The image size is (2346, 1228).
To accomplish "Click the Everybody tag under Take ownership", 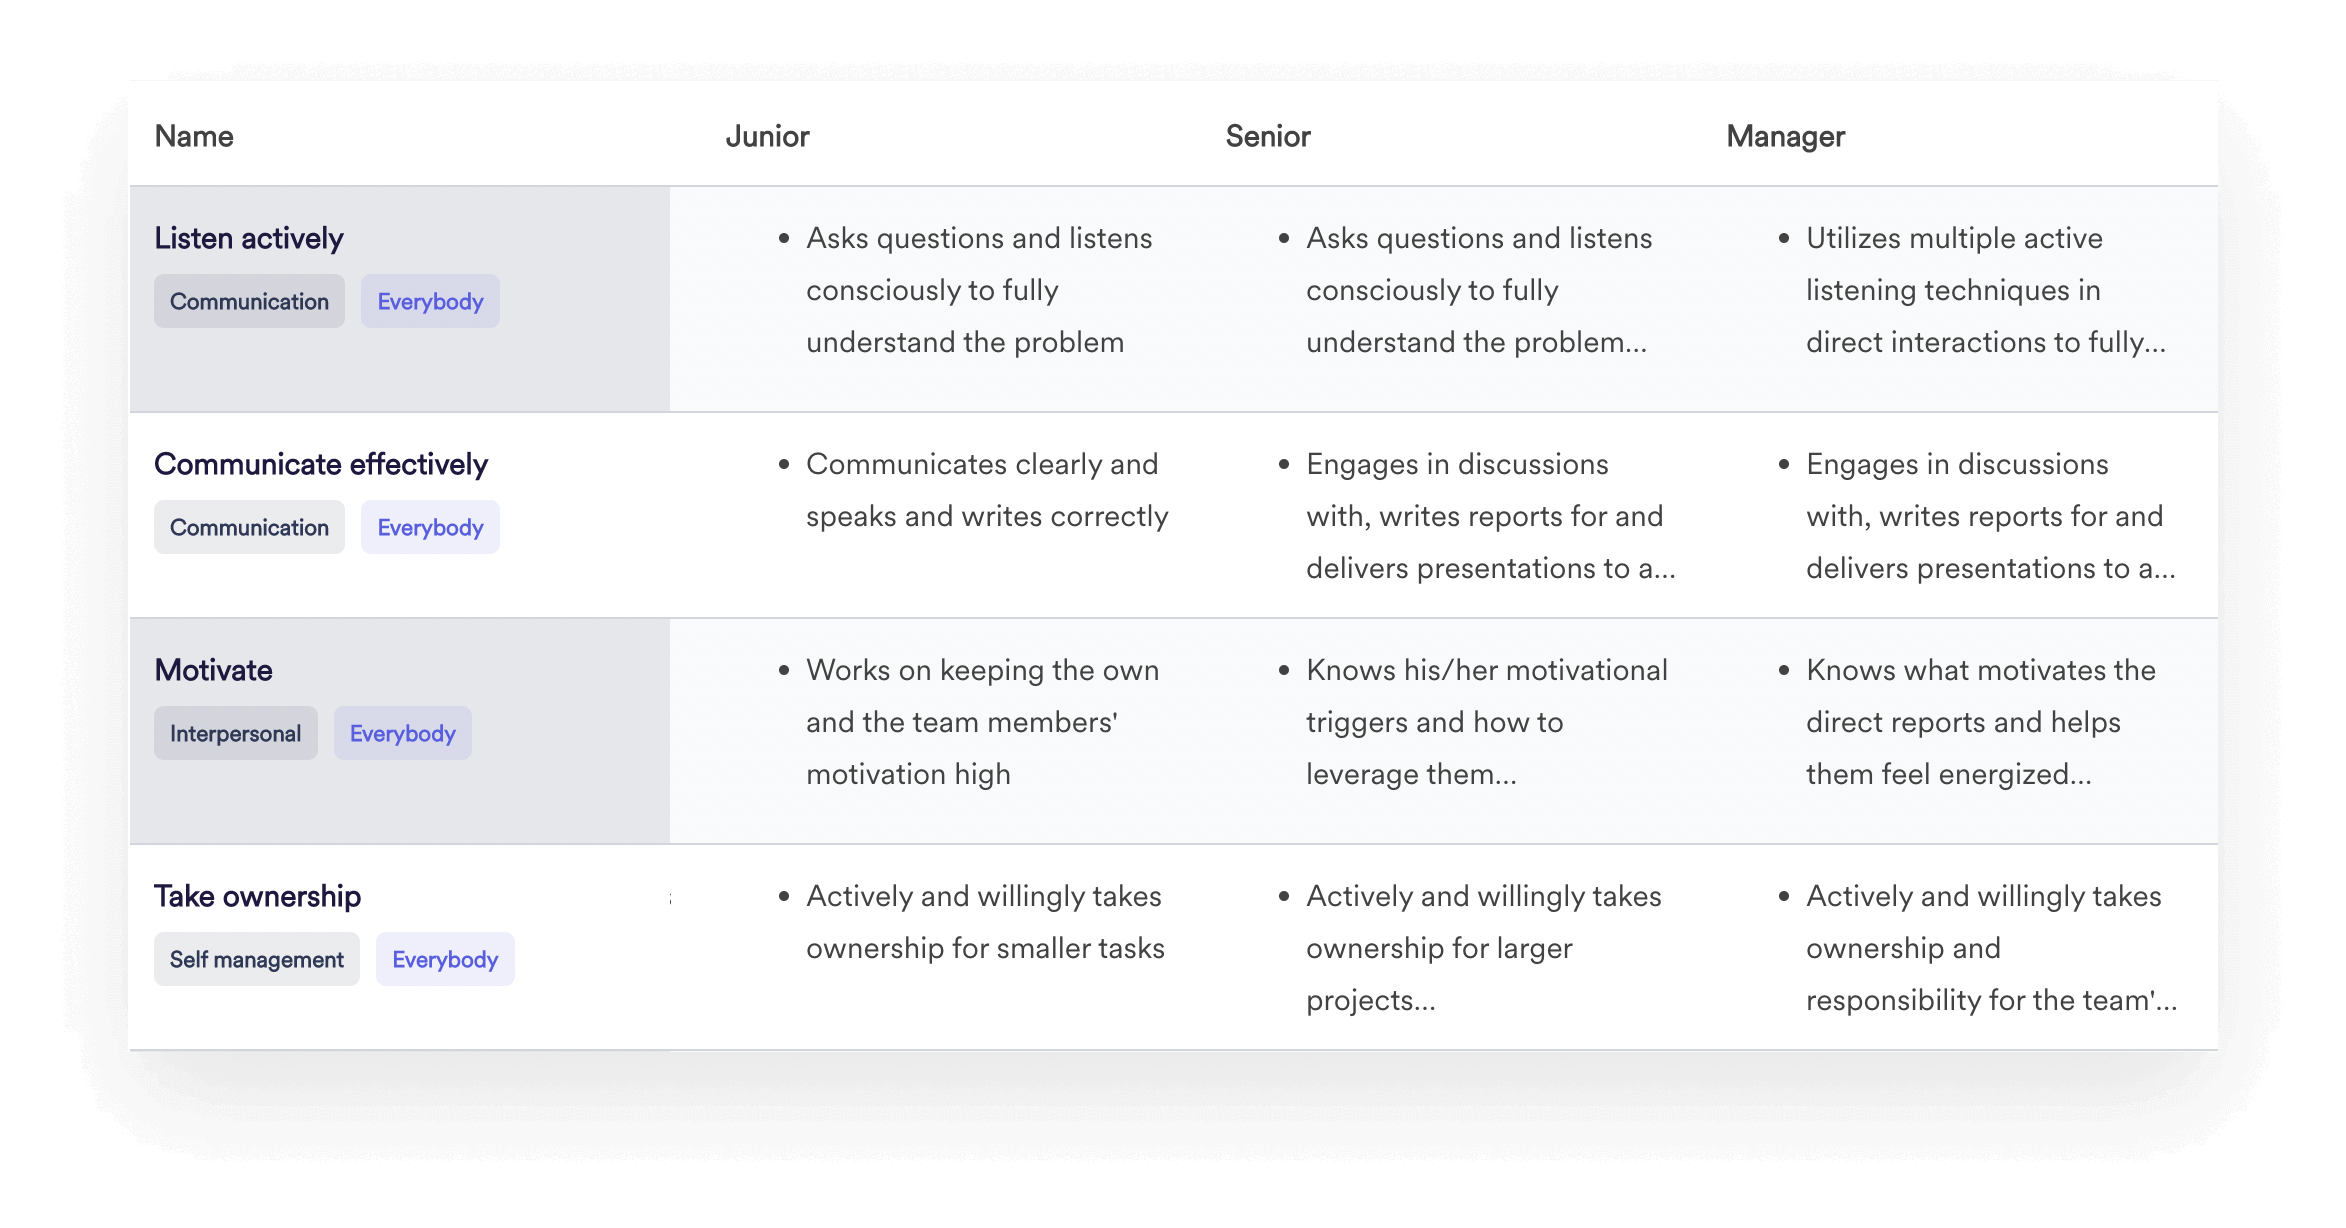I will [x=445, y=959].
